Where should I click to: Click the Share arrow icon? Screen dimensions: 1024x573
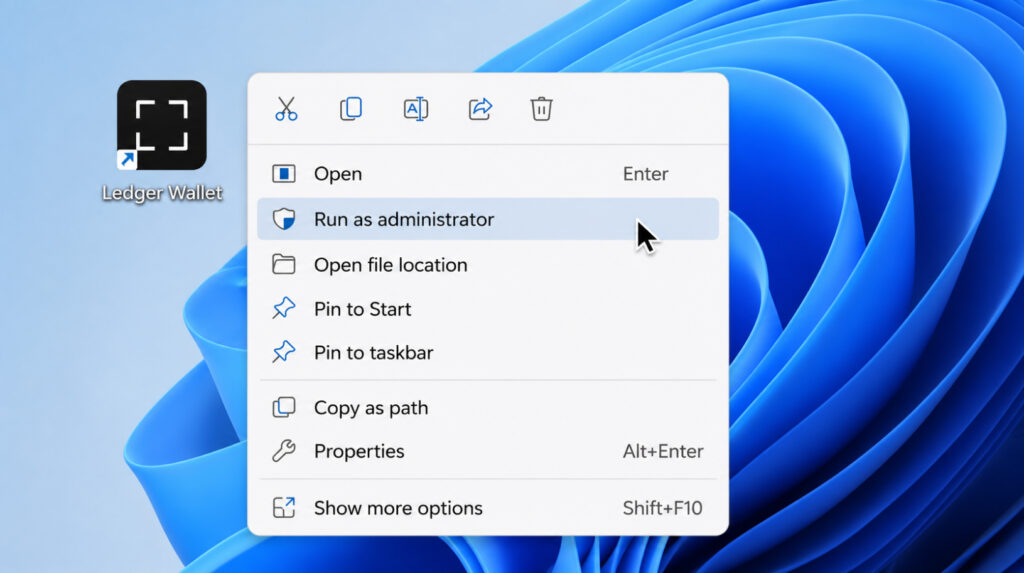480,108
